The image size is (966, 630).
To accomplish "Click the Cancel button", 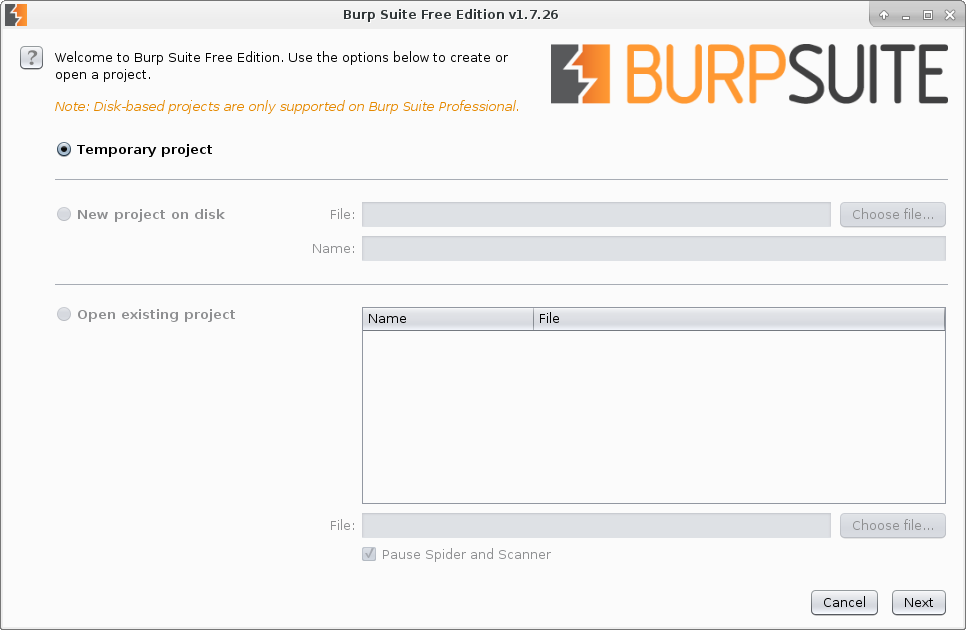I will [844, 602].
